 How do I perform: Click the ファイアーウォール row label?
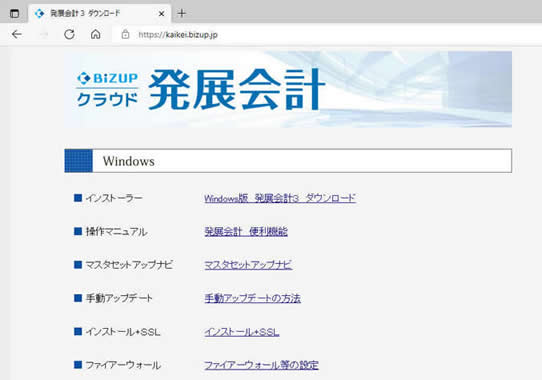pos(123,365)
